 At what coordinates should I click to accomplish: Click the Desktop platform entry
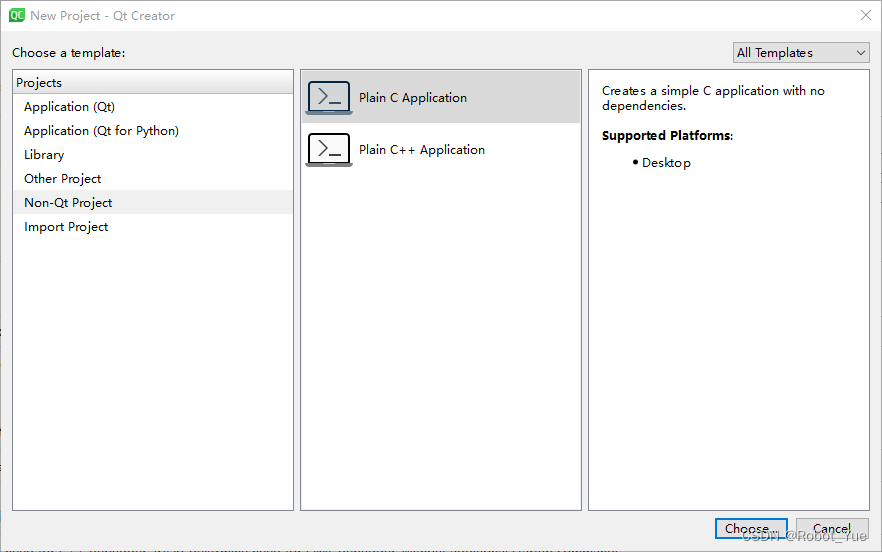point(666,163)
